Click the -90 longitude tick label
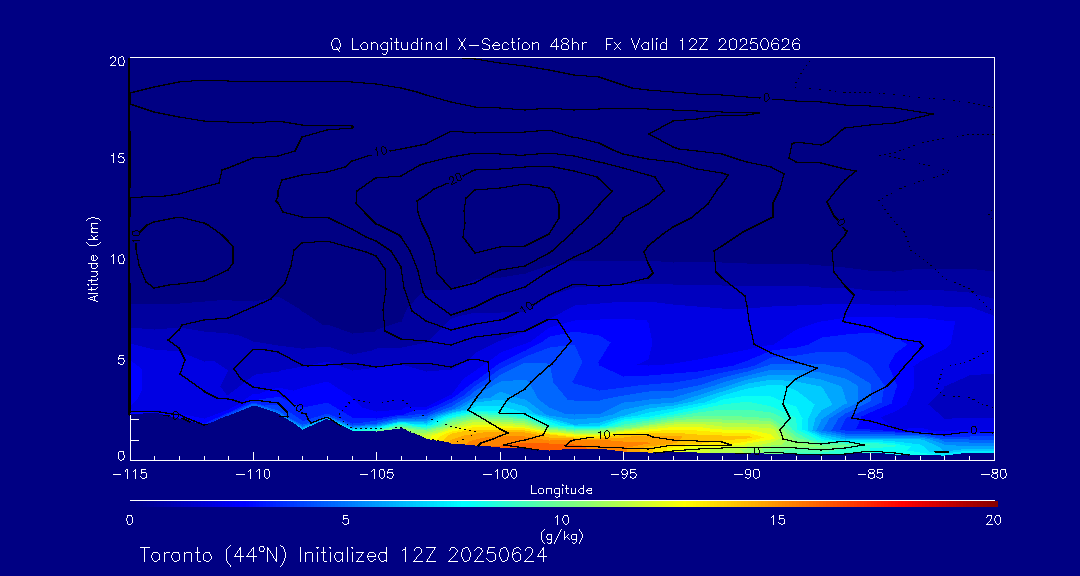Viewport: 1080px width, 576px height. (x=747, y=475)
